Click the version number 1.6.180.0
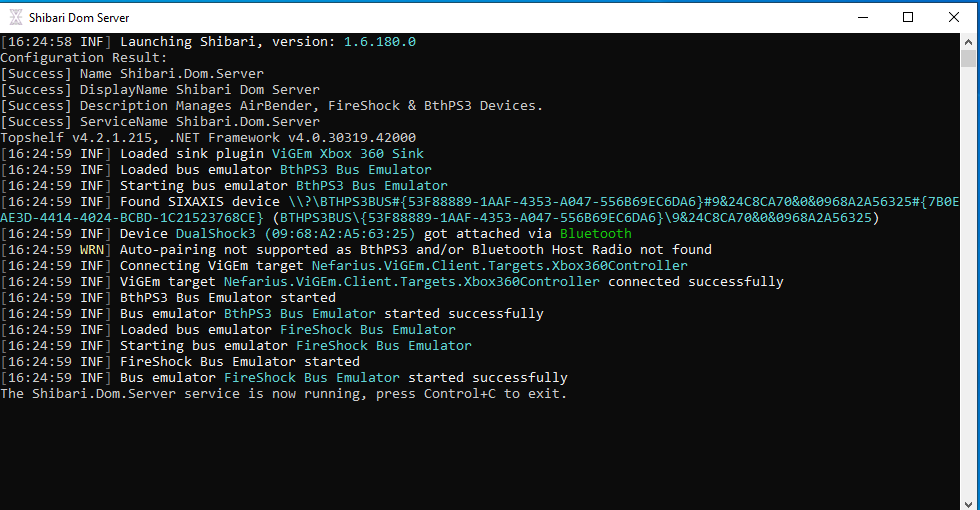The height and width of the screenshot is (510, 980). 379,42
